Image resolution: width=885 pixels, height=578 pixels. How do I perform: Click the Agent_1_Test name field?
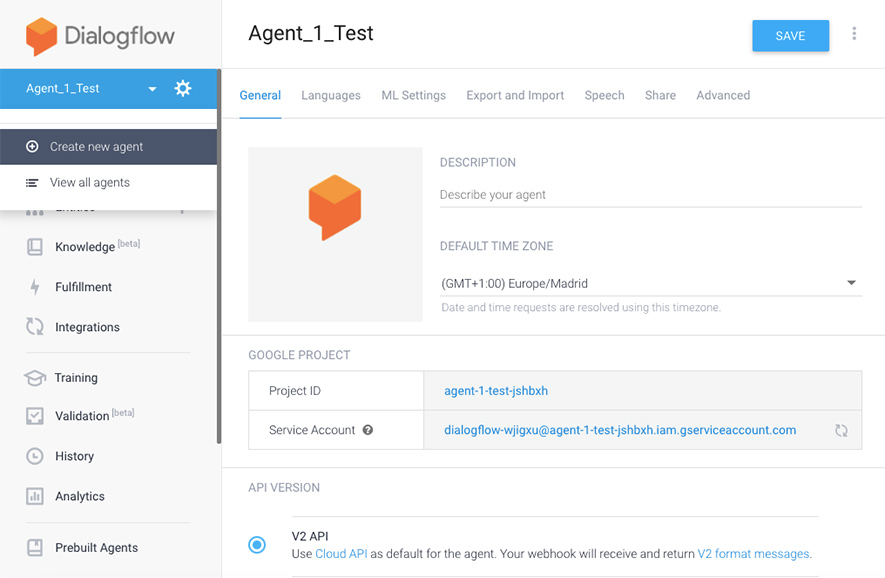pyautogui.click(x=311, y=33)
